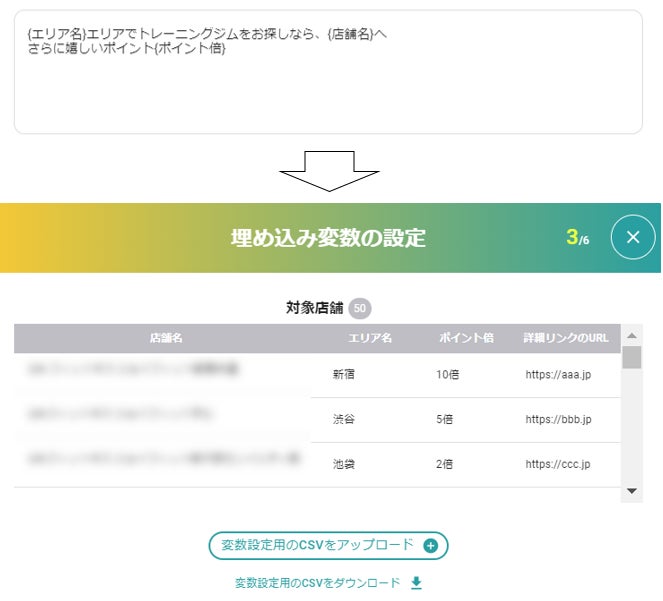Click the large down arrow graphic
This screenshot has height=601, width=663.
point(329,171)
